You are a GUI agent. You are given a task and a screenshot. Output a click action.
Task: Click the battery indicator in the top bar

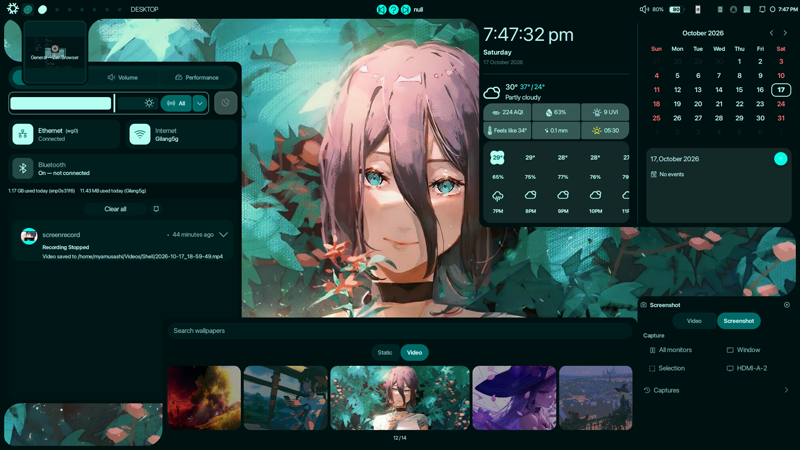coord(675,9)
